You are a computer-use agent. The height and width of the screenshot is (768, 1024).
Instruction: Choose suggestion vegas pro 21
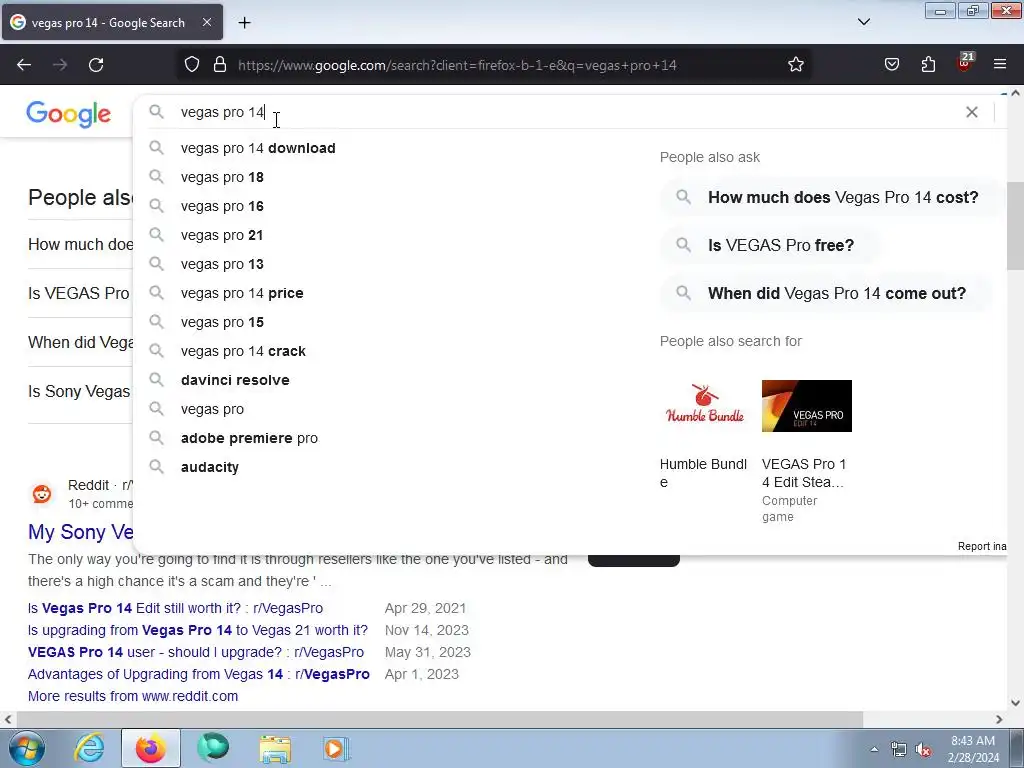coord(222,235)
